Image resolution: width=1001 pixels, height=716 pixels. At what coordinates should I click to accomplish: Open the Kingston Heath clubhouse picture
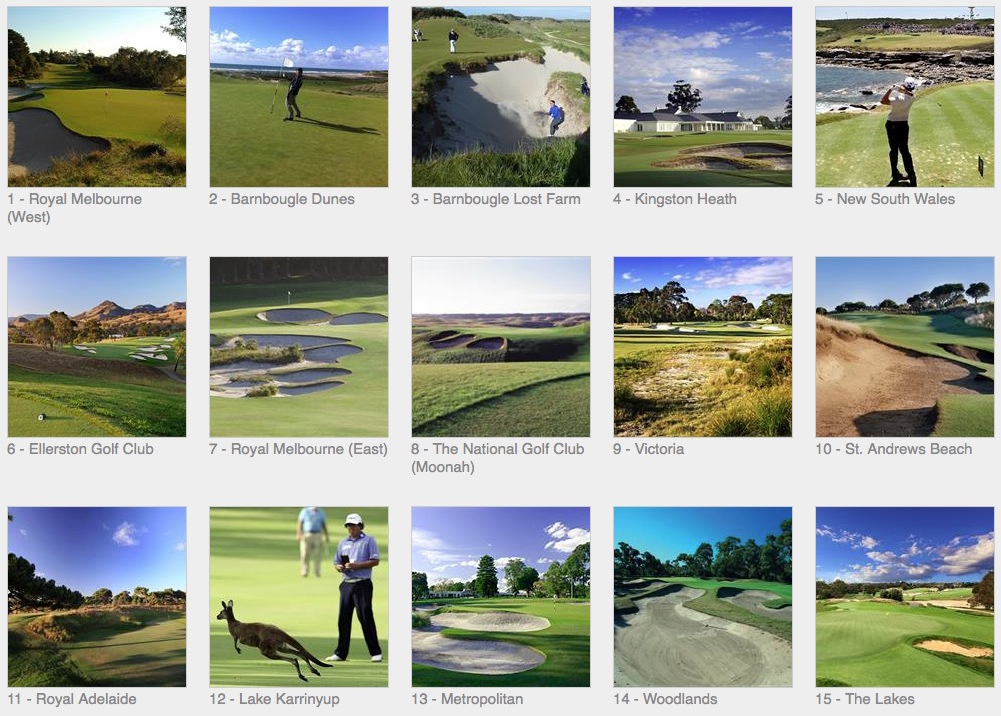point(703,97)
